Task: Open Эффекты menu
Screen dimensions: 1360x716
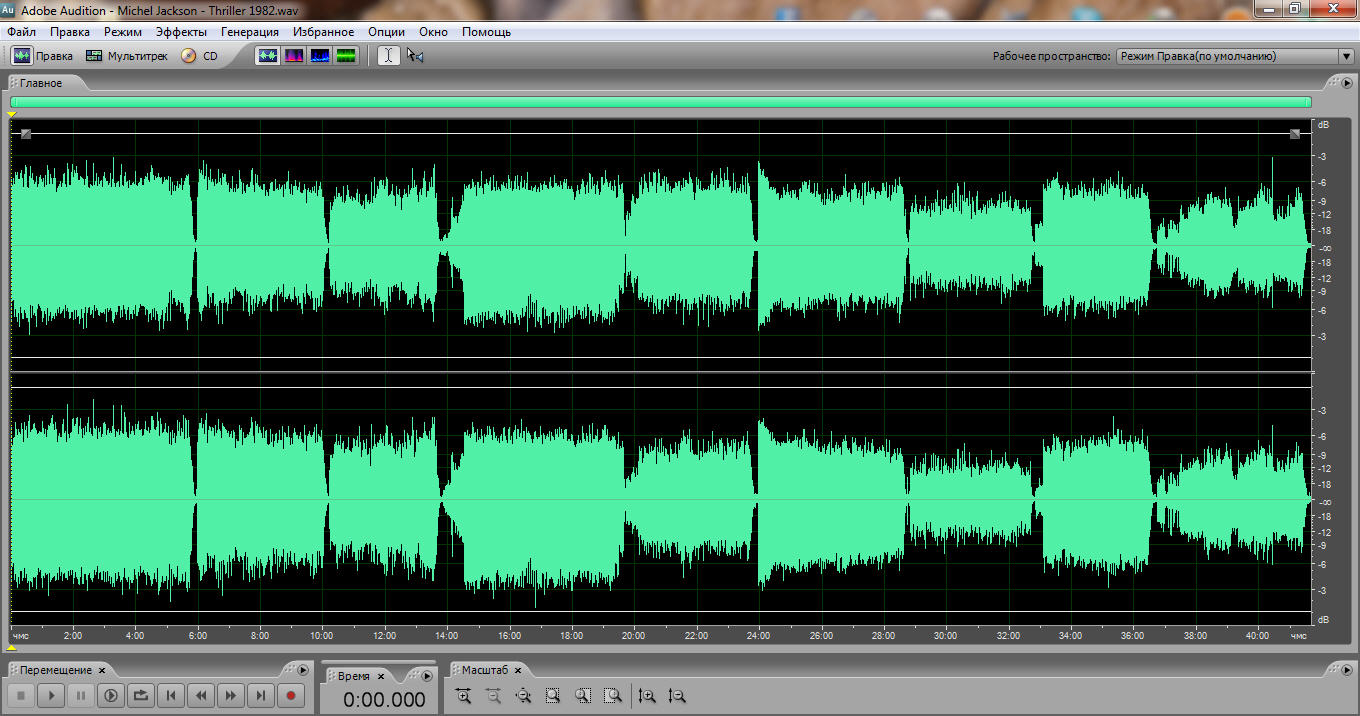Action: (181, 32)
